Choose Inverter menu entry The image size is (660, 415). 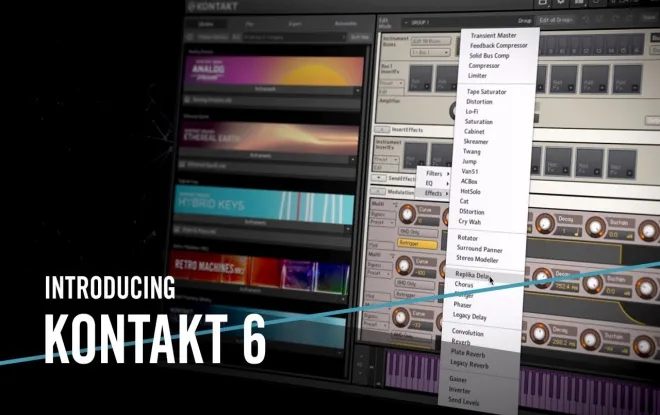point(459,391)
